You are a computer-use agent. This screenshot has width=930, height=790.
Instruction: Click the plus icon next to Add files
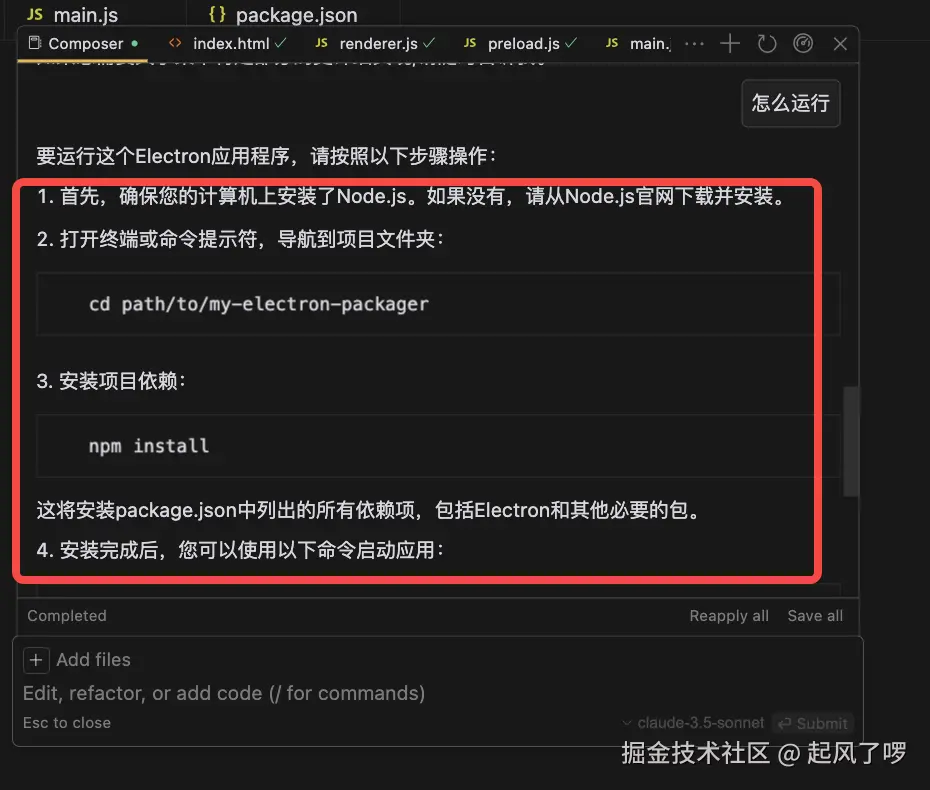tap(36, 660)
